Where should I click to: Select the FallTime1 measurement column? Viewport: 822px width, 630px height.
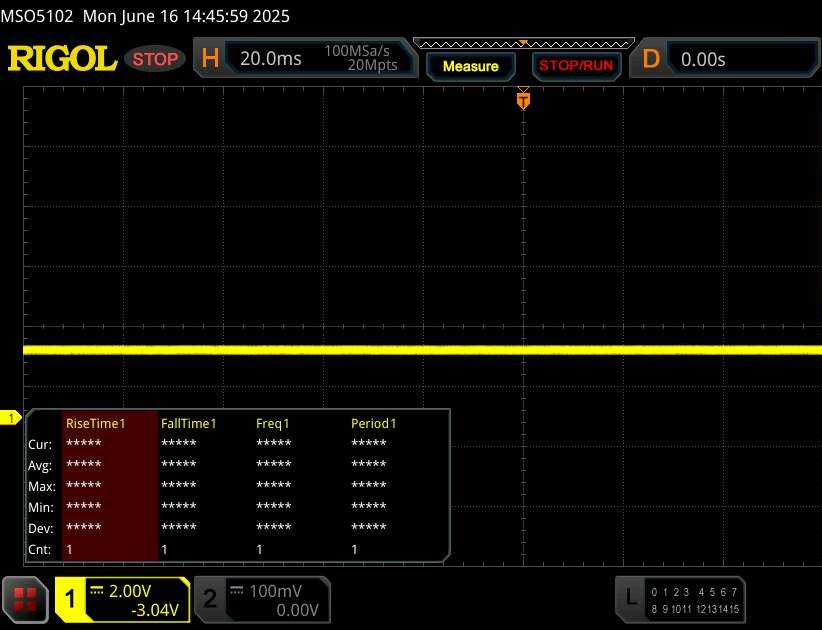point(188,423)
